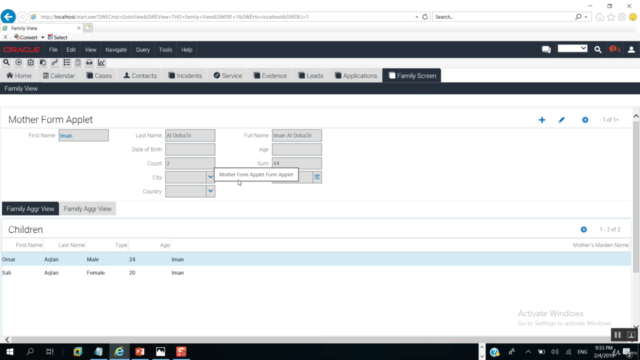Screen dimensions: 640x360
Task: Open the Navigate menu
Action: [116, 50]
